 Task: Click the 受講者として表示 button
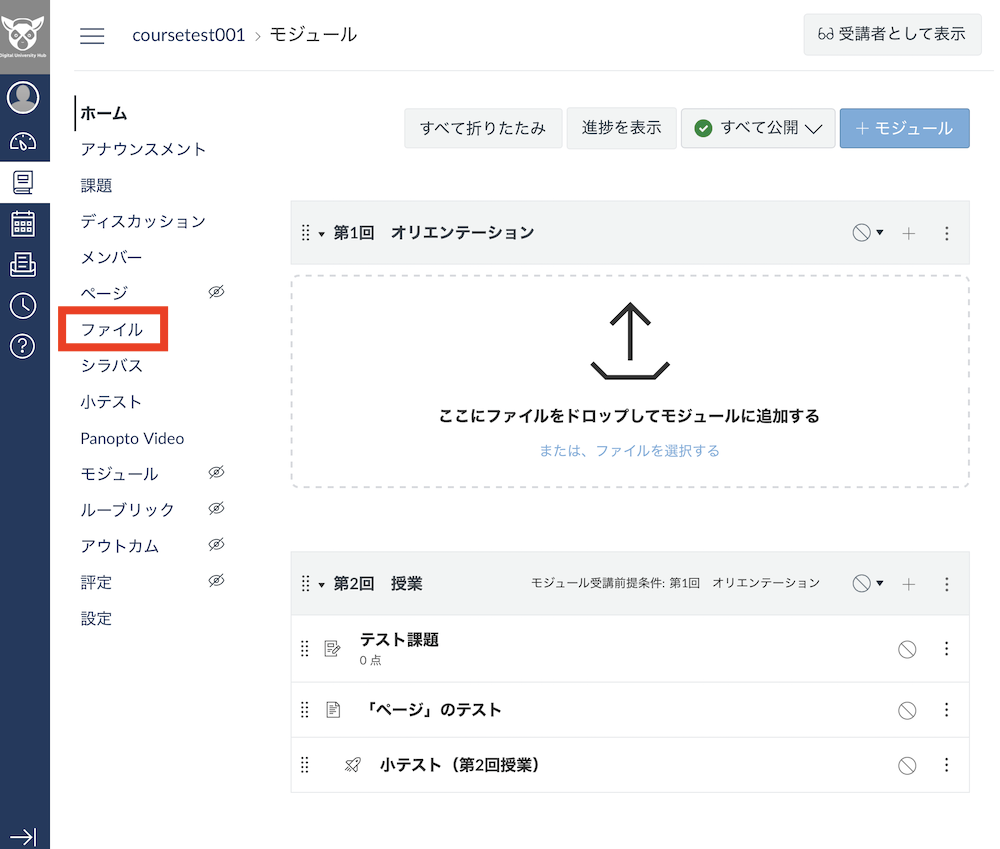point(892,34)
